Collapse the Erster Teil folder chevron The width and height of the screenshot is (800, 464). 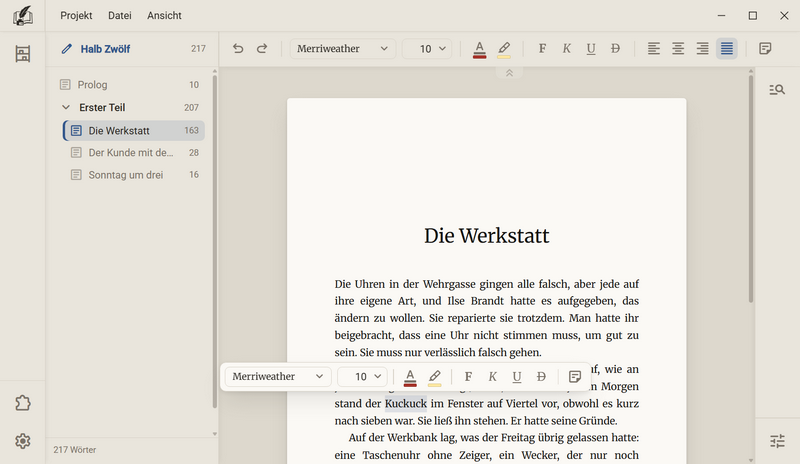pos(66,107)
